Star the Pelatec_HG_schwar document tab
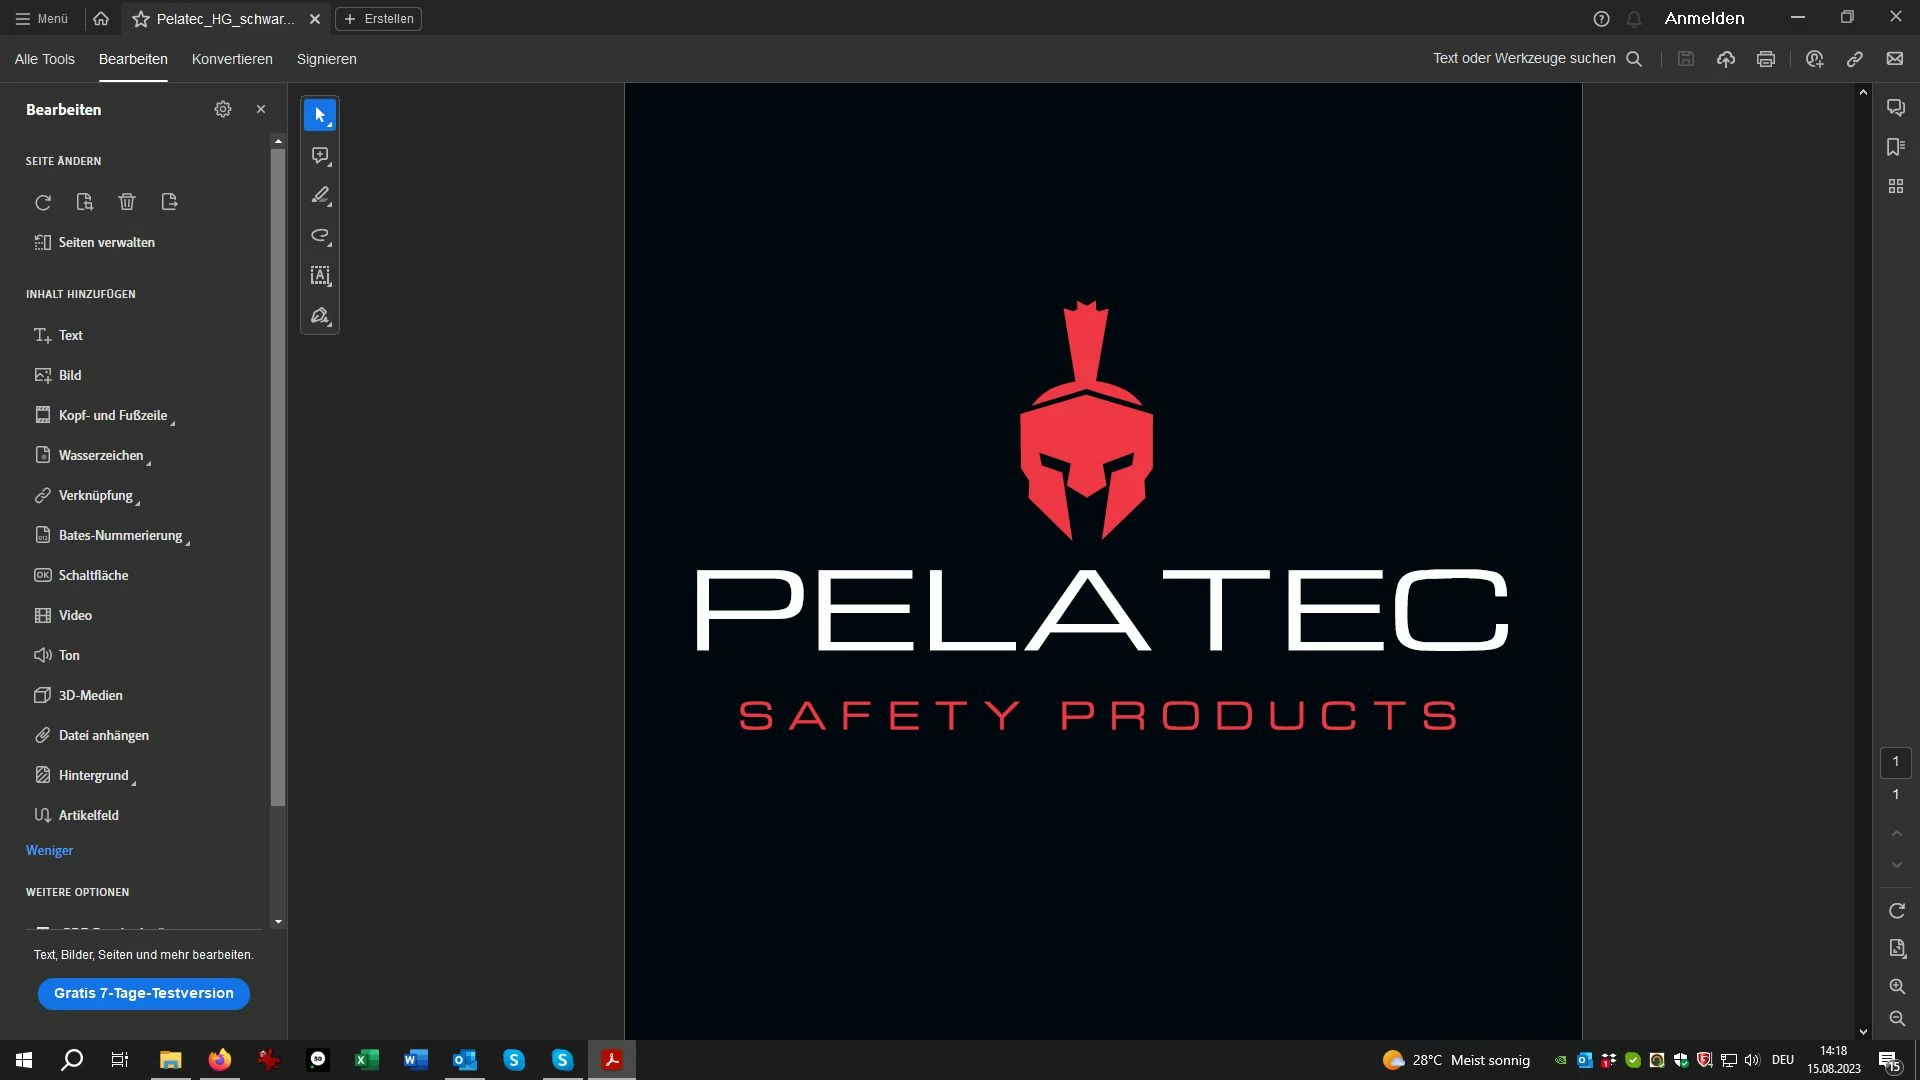This screenshot has width=1920, height=1080. [141, 19]
